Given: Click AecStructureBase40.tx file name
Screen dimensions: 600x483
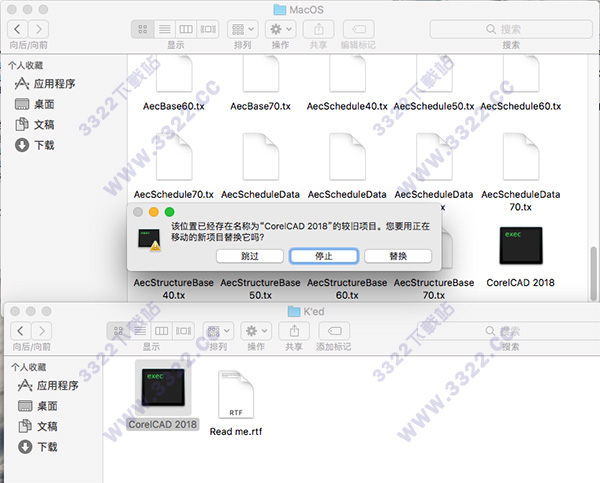Looking at the screenshot, I should point(174,289).
